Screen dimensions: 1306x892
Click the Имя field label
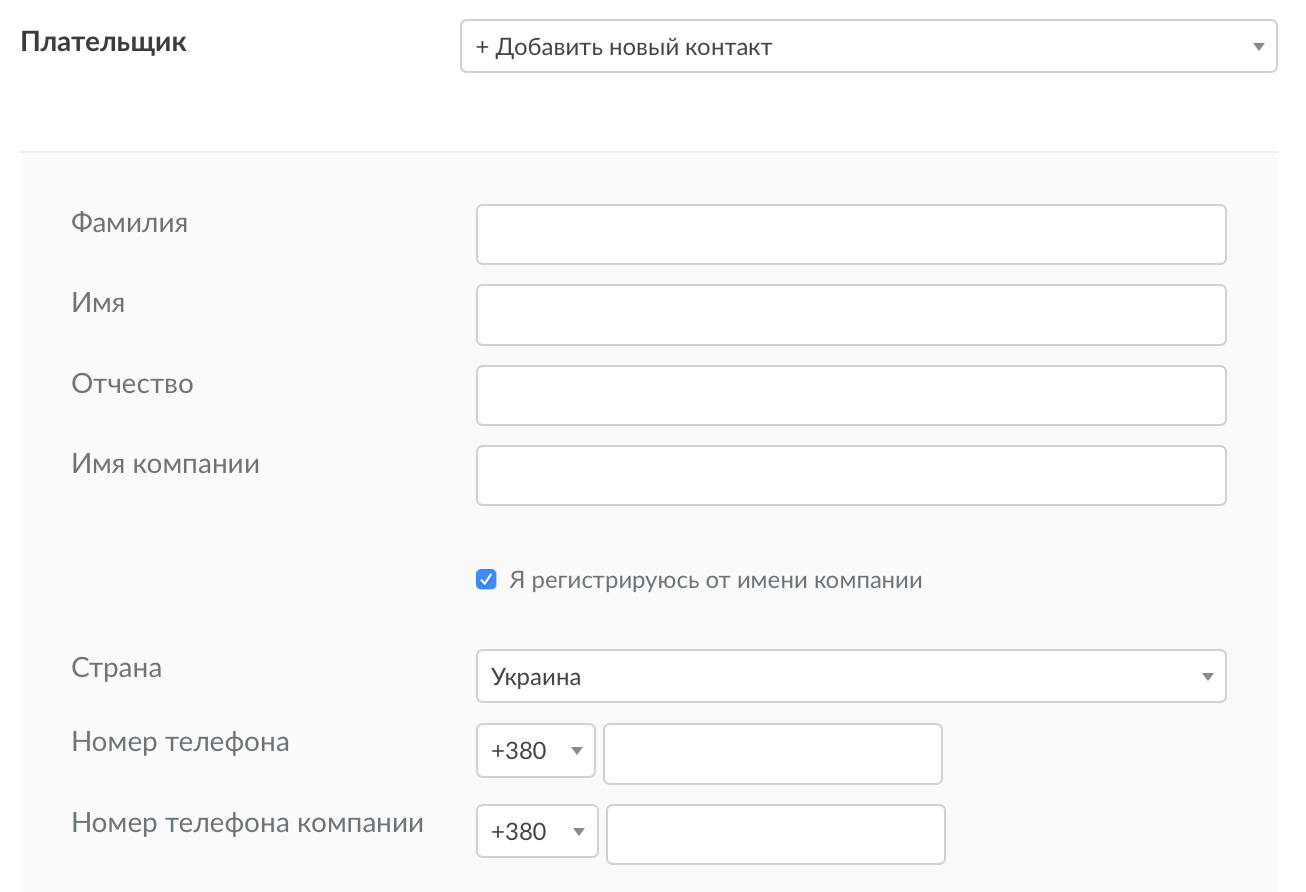98,302
